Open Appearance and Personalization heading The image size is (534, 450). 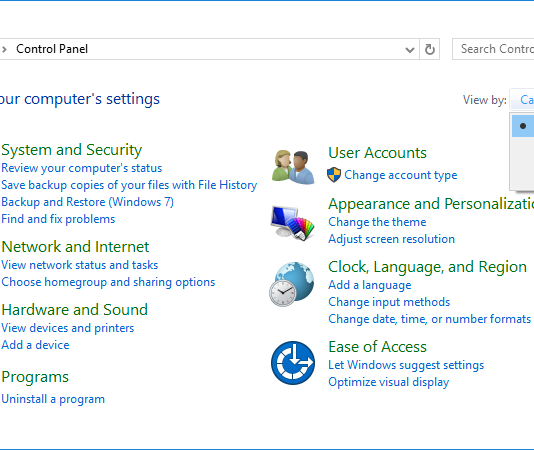pyautogui.click(x=431, y=204)
